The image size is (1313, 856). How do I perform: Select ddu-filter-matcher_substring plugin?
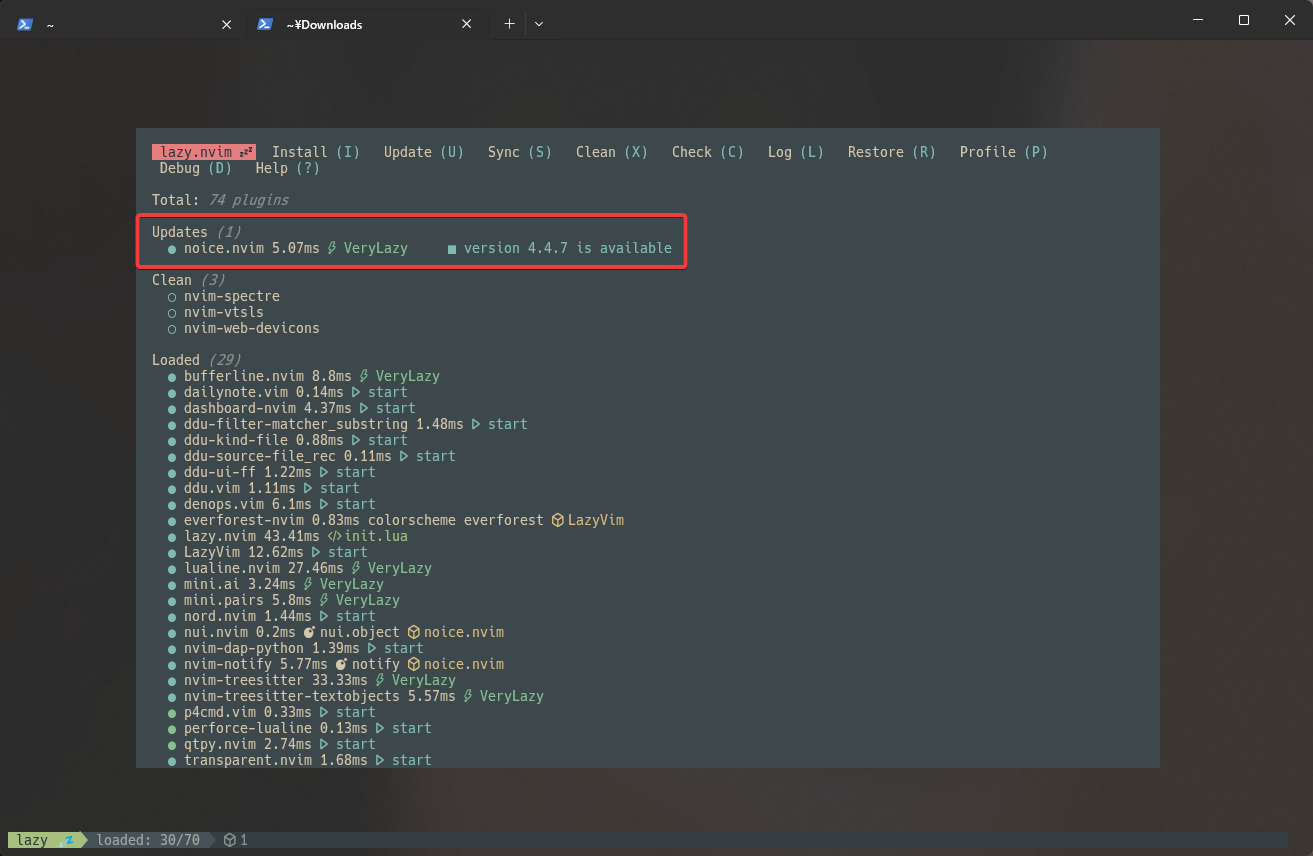point(296,424)
